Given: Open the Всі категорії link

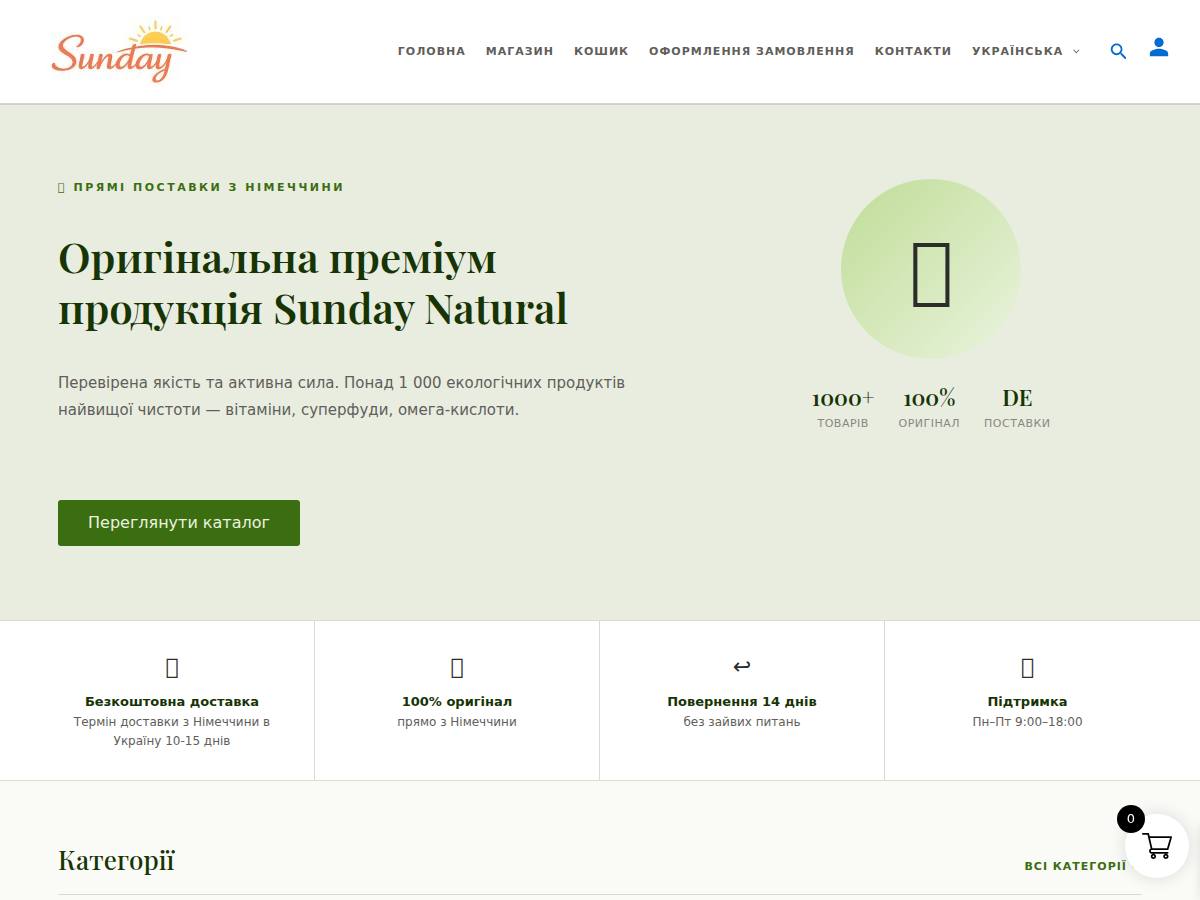Looking at the screenshot, I should [x=1075, y=866].
